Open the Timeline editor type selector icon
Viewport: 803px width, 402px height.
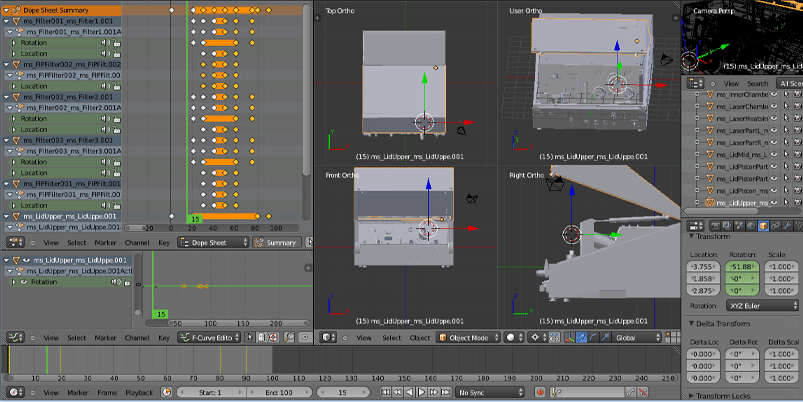click(x=14, y=392)
